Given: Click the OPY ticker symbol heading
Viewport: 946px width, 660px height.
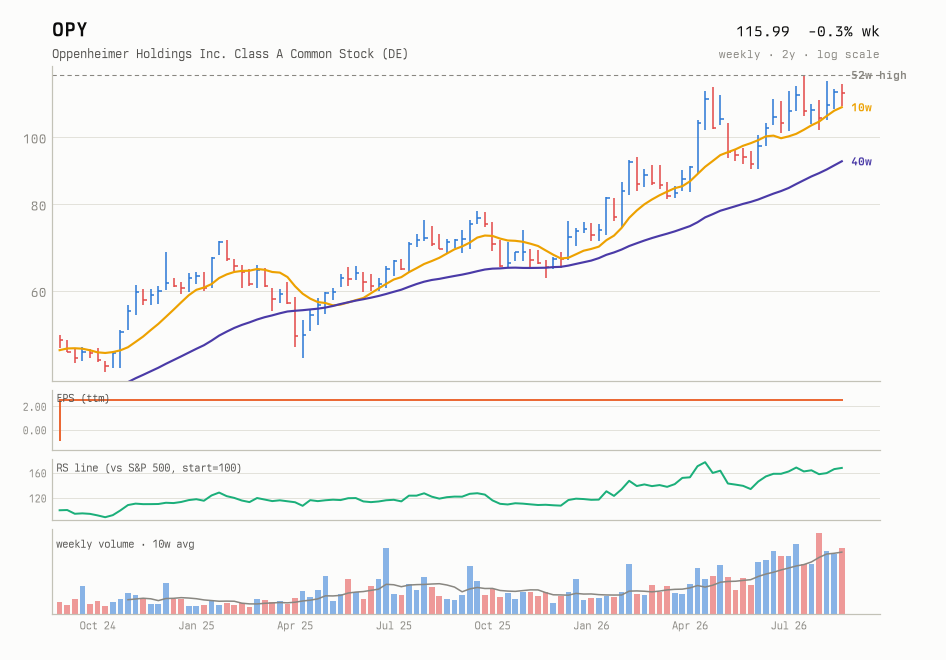Looking at the screenshot, I should click(x=69, y=30).
